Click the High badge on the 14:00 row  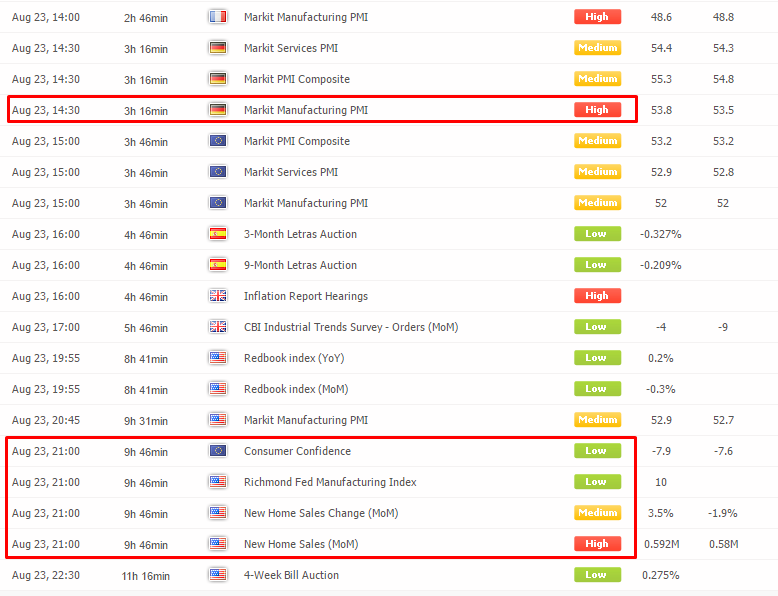click(x=597, y=17)
